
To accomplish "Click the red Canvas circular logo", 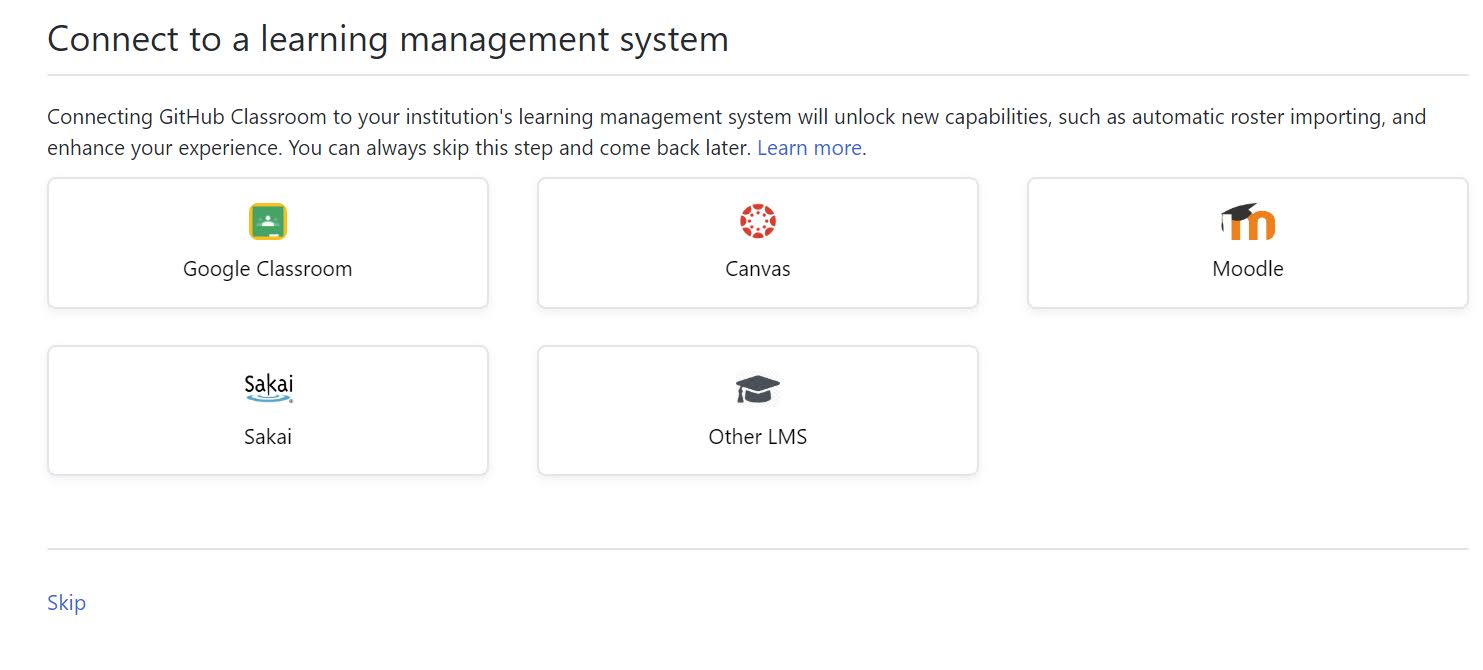I will point(757,221).
